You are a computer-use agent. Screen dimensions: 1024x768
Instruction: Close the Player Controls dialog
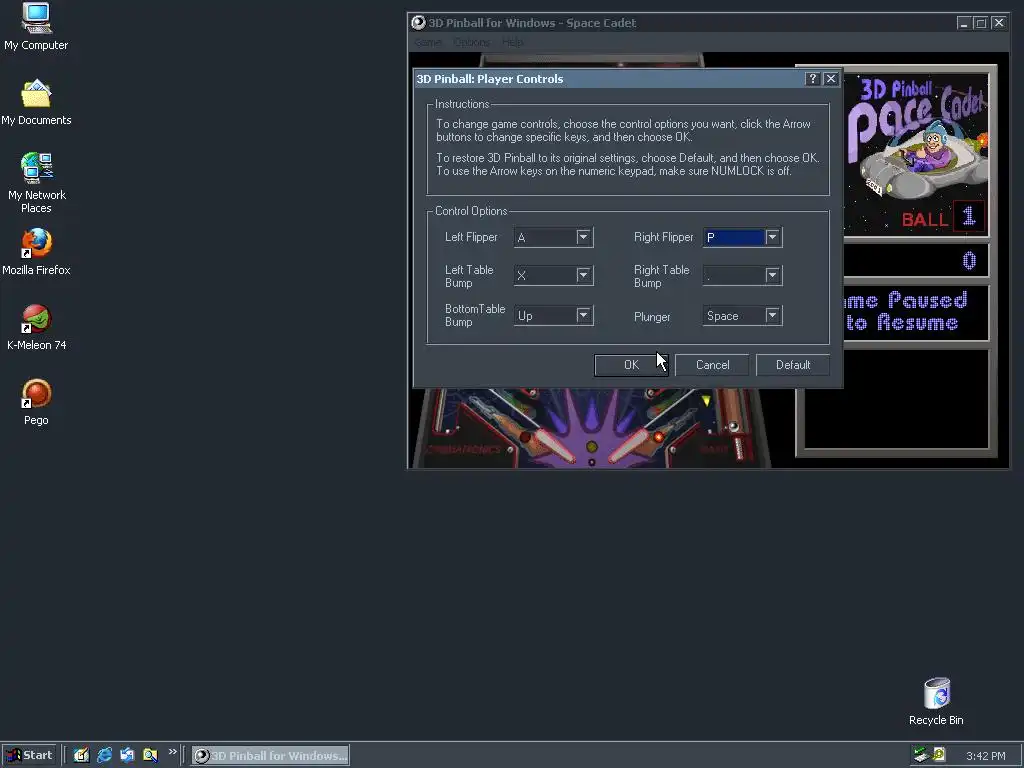coord(831,79)
